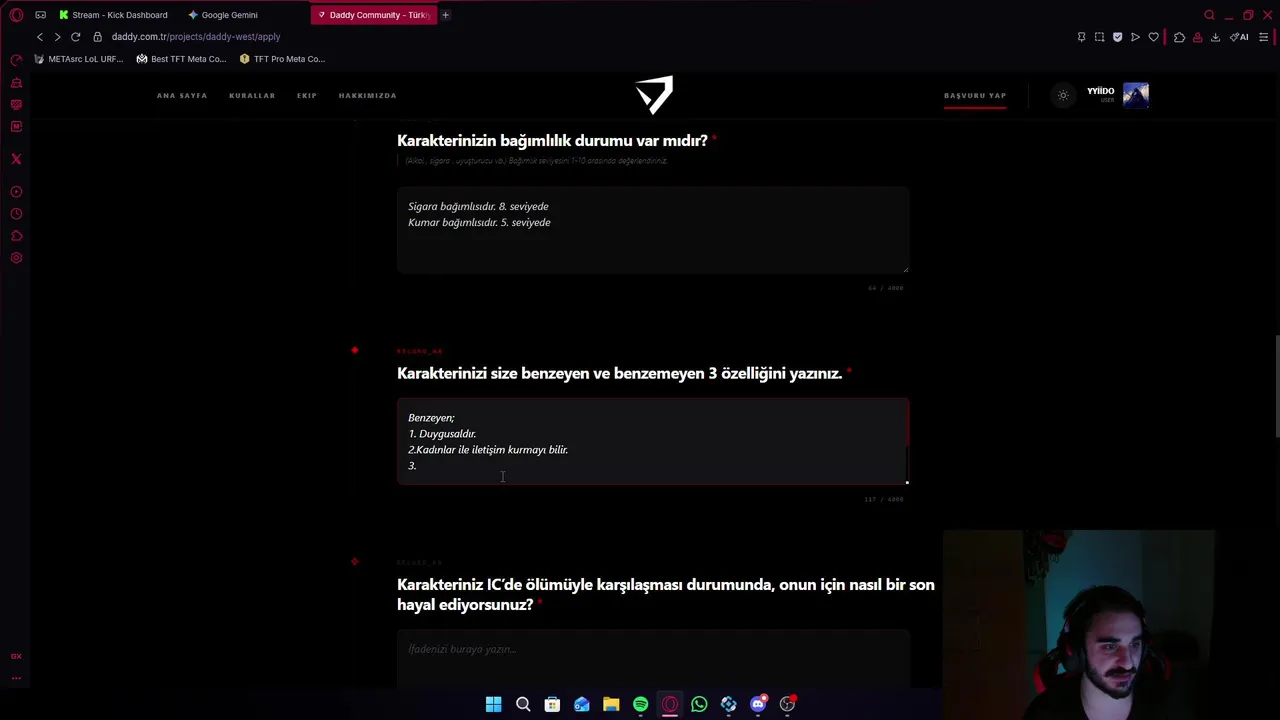This screenshot has height=720, width=1280.
Task: Open the X (Twitter) sidebar icon
Action: pyautogui.click(x=16, y=159)
